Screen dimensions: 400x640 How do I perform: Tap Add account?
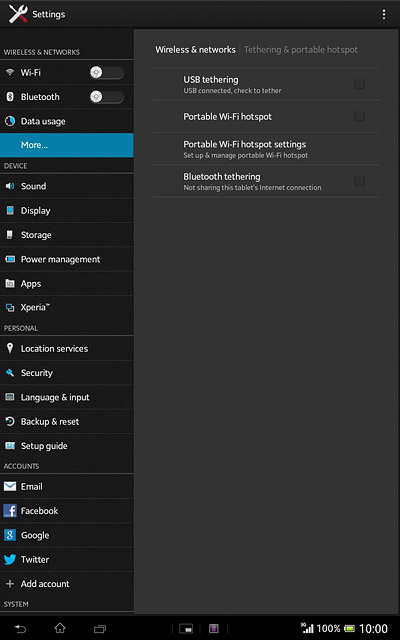pos(67,584)
